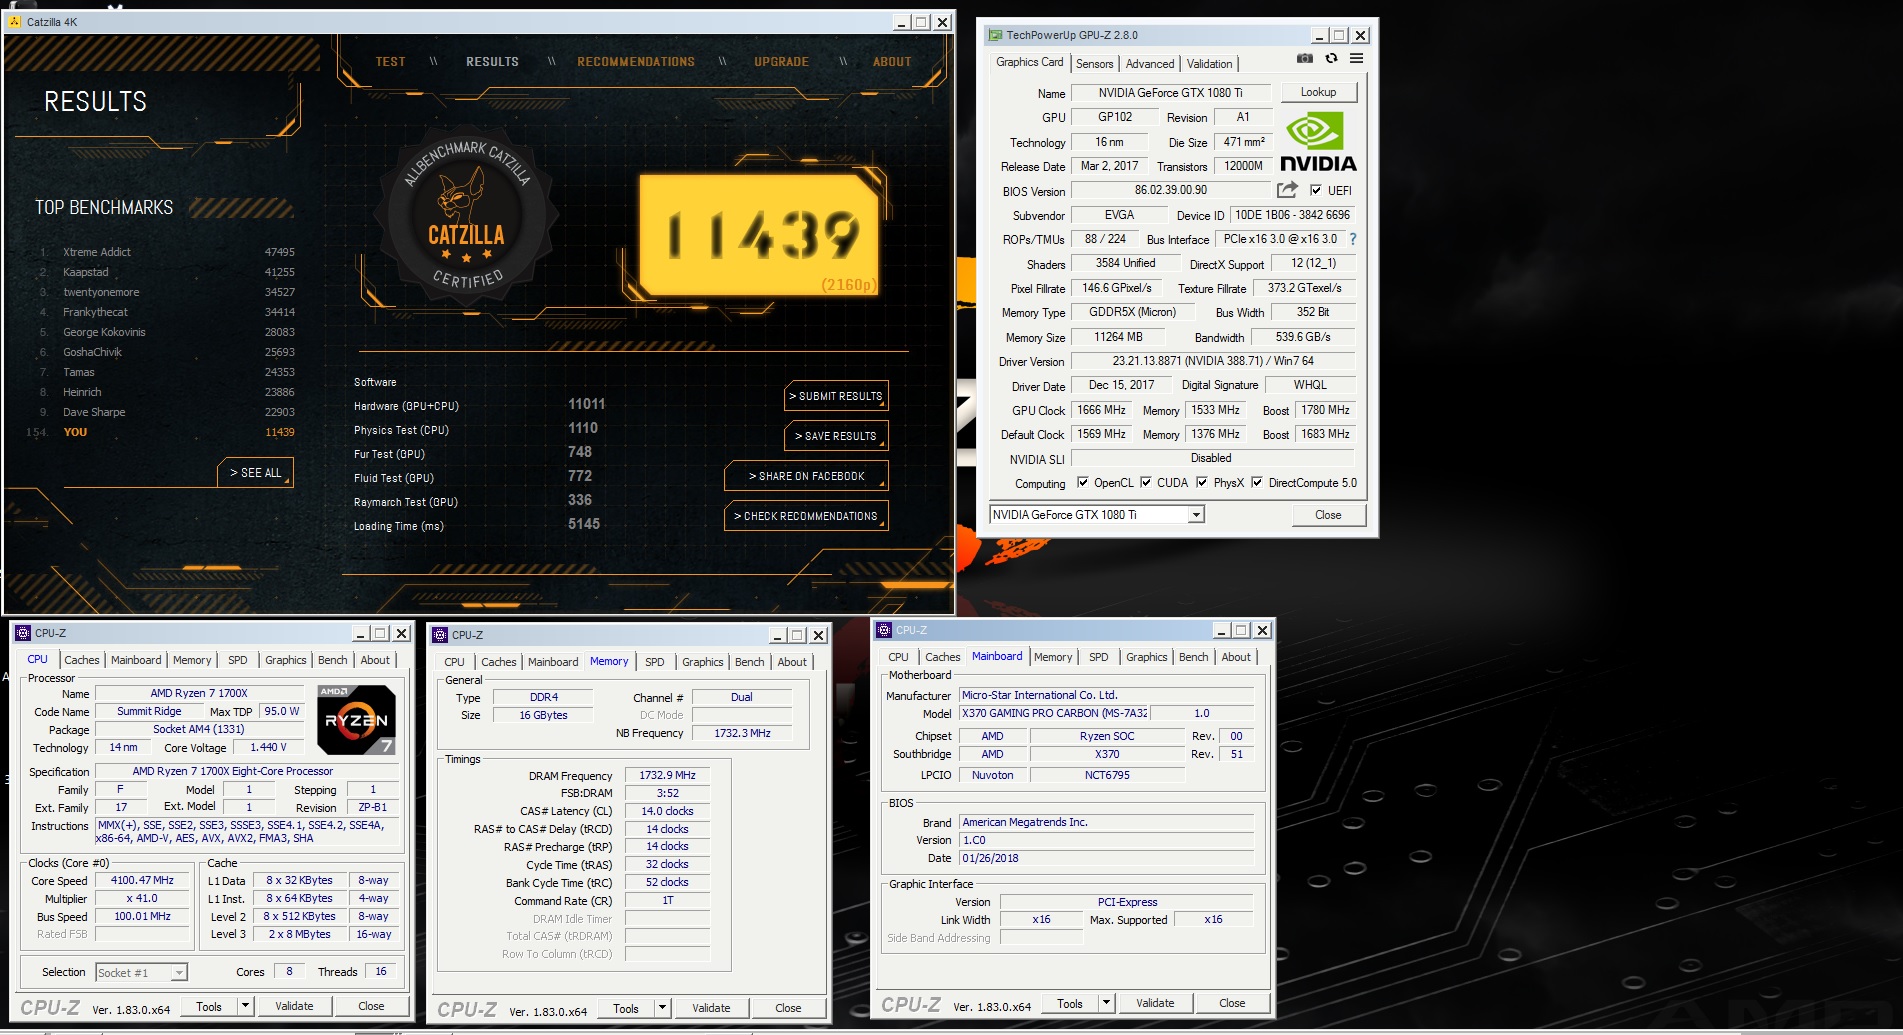Click Close button in CPU-Z Mainboard window
Viewport: 1903px width, 1035px height.
tap(1232, 1003)
